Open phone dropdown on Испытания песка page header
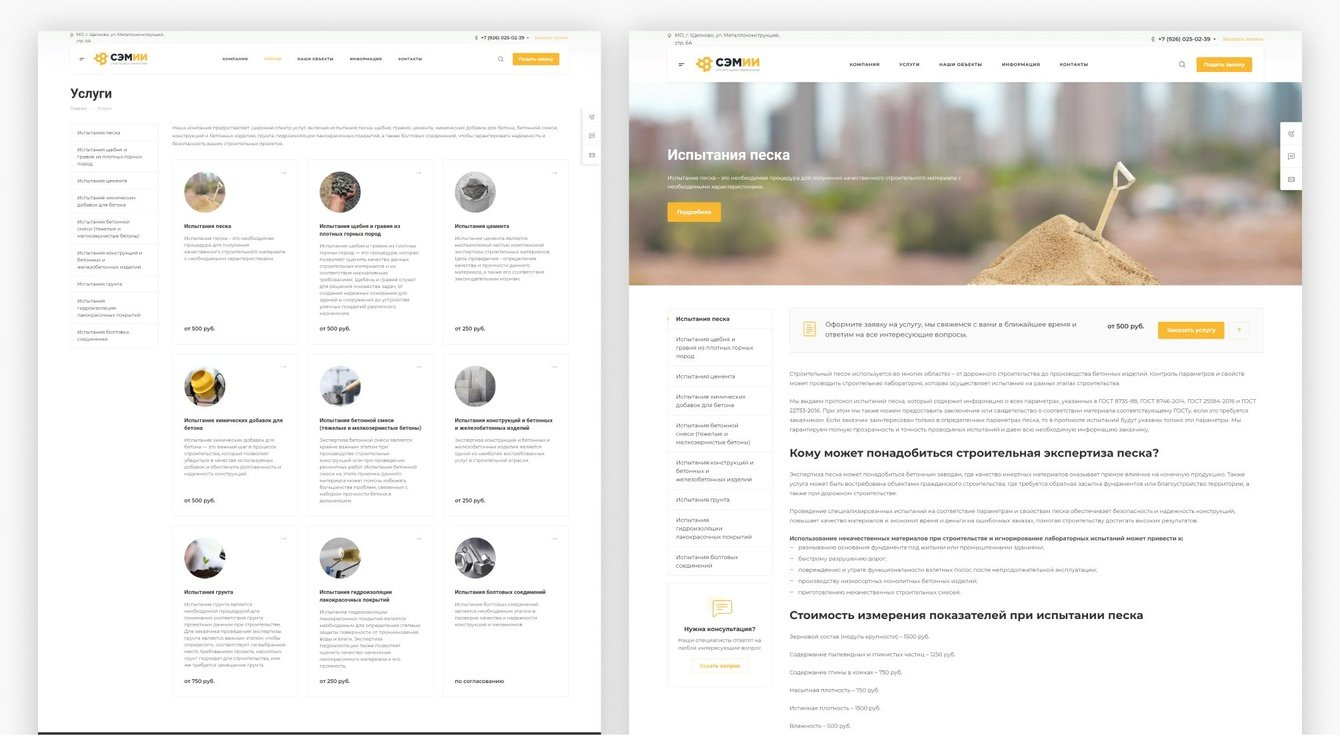This screenshot has width=1340, height=735. pos(1215,39)
